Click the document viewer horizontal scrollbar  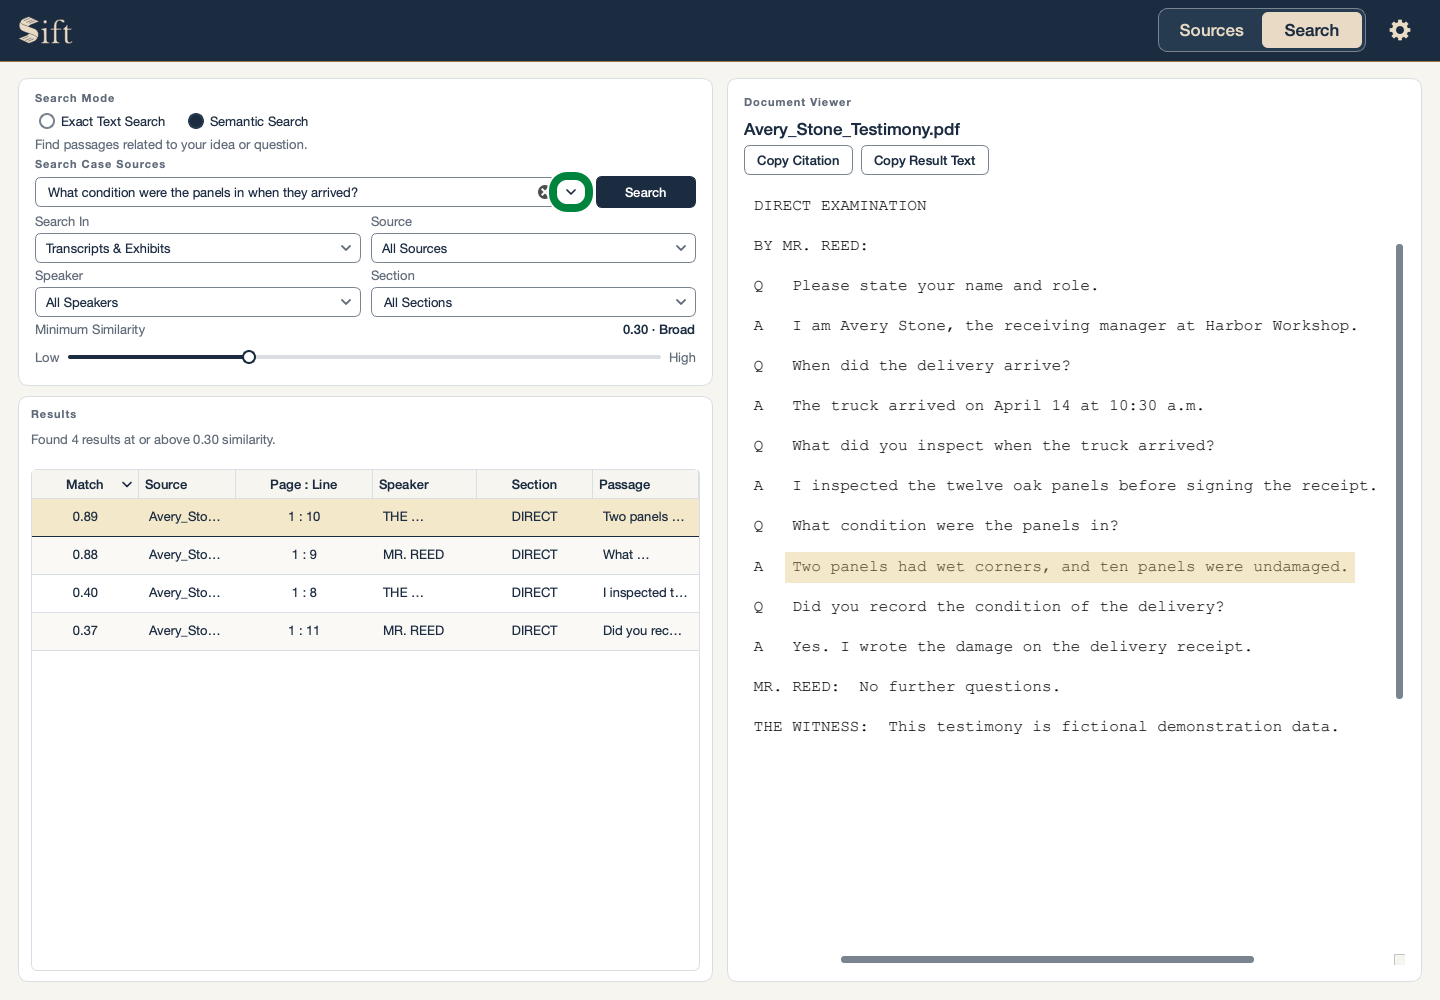1047,959
